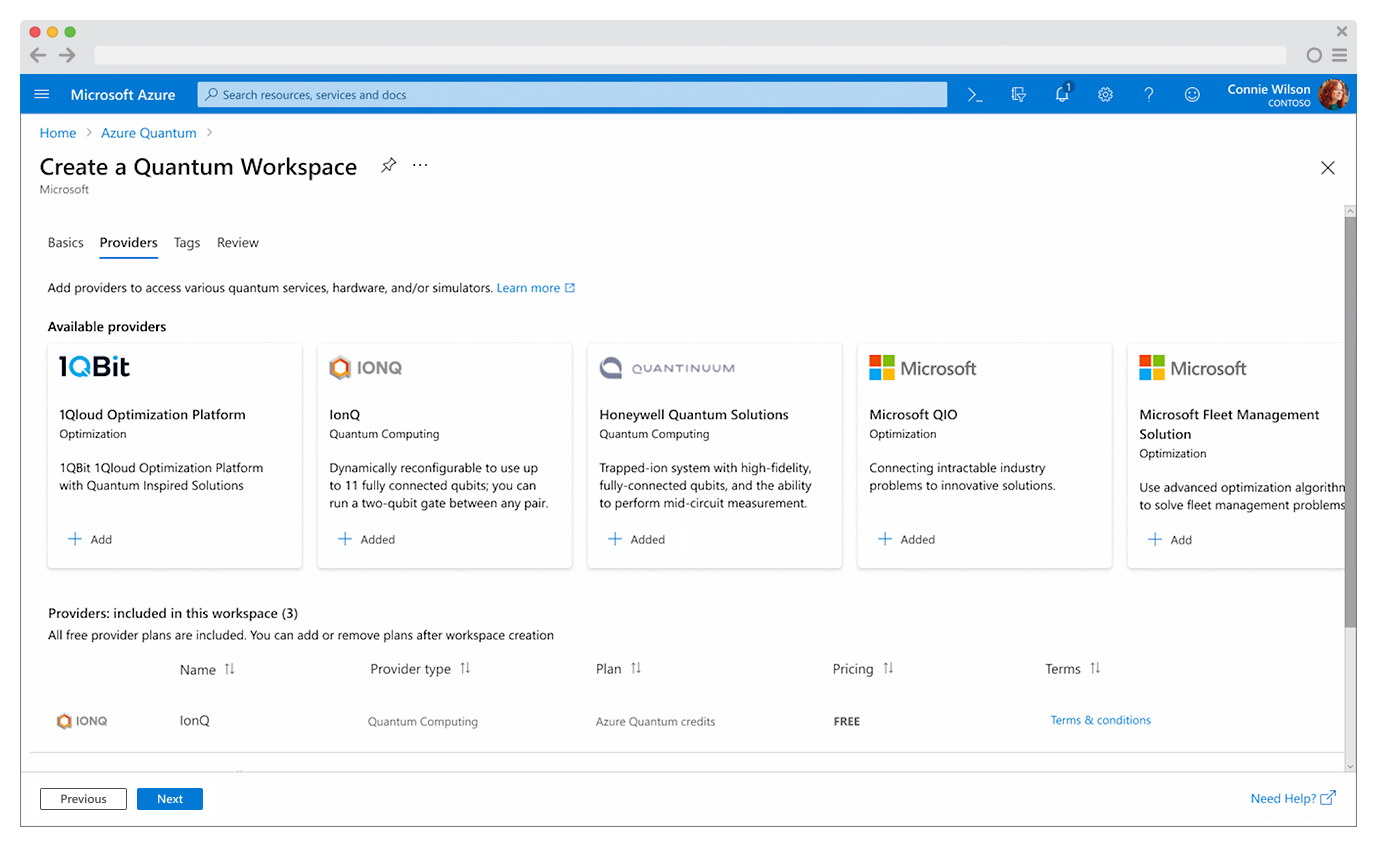Open the portal settings gear
The image size is (1377, 847).
pyautogui.click(x=1105, y=94)
